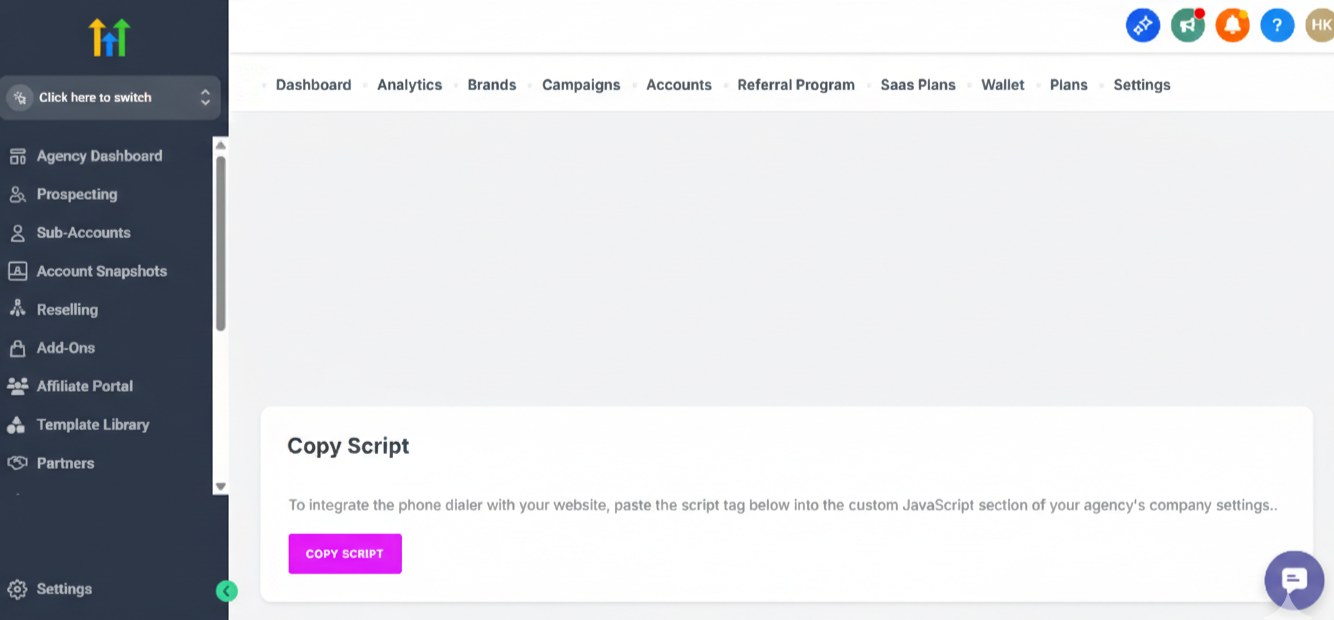Open the notifications bell icon
This screenshot has height=620, width=1334.
(1232, 25)
